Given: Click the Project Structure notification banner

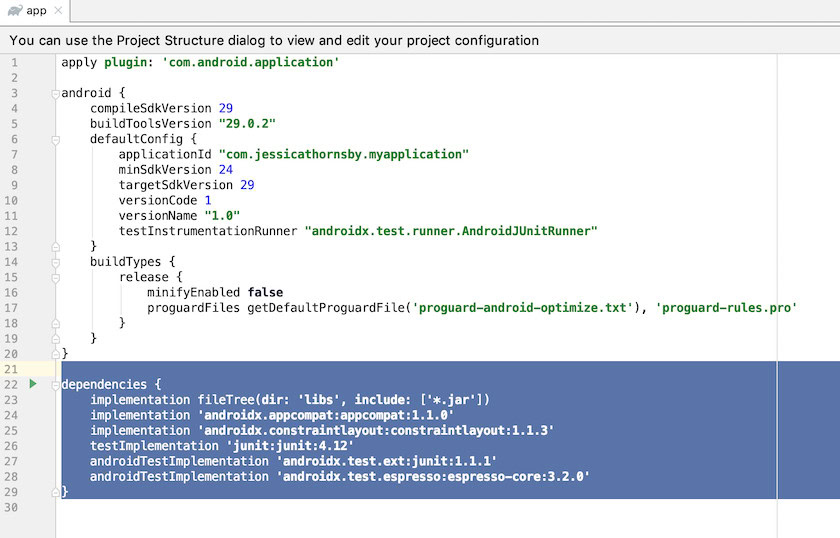Looking at the screenshot, I should (x=274, y=41).
